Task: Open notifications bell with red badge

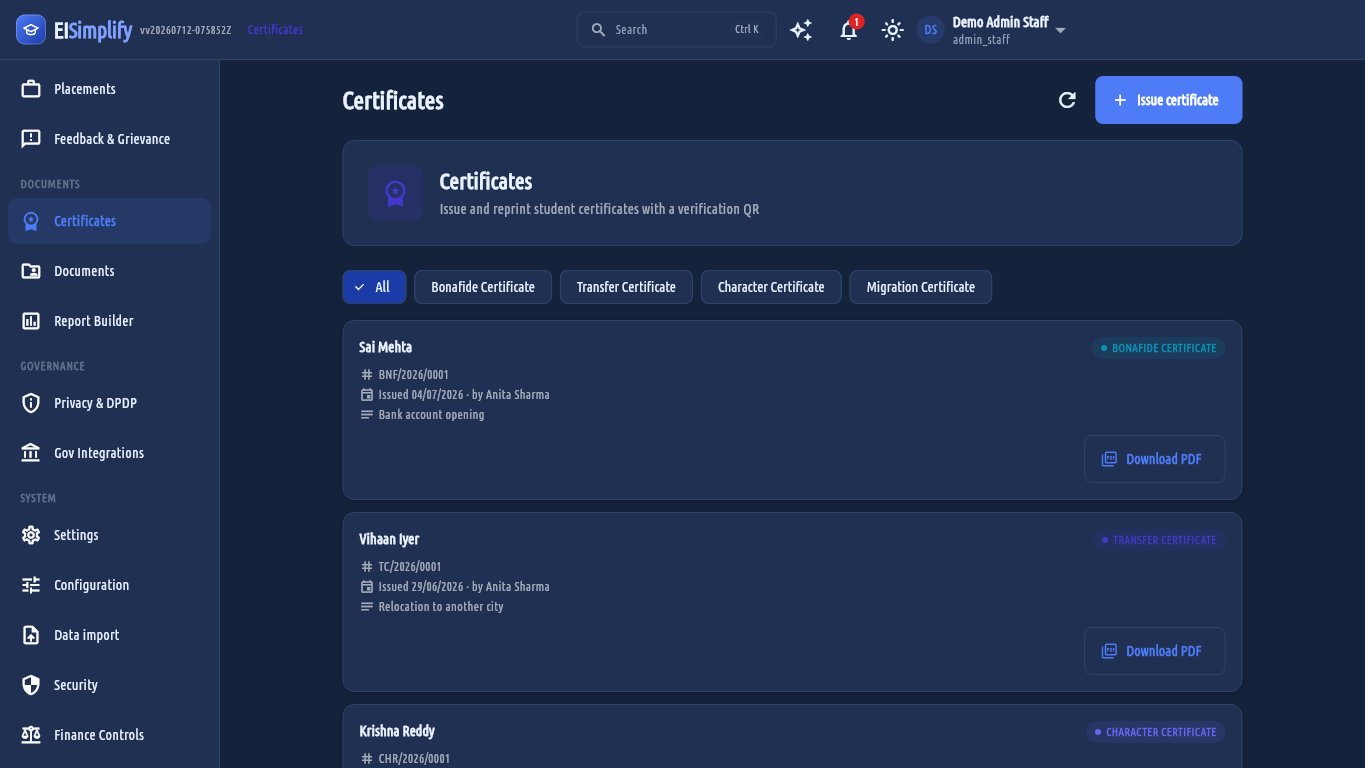Action: pos(848,30)
